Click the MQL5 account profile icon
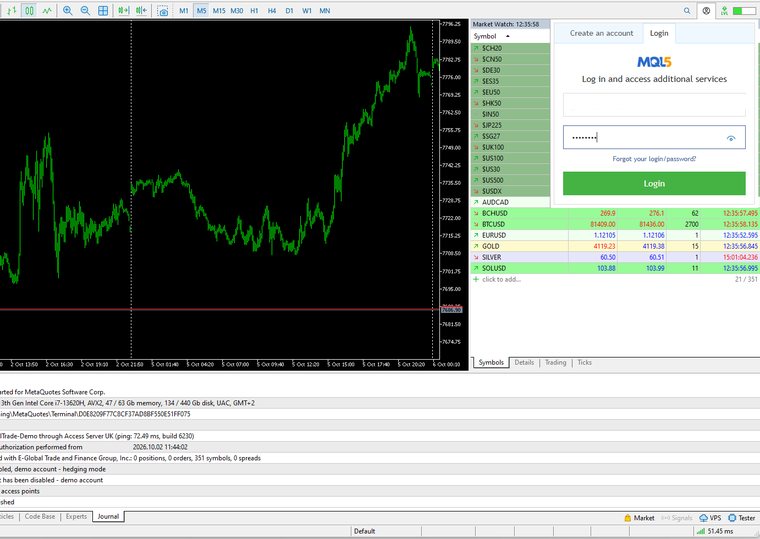This screenshot has height=539, width=760. click(x=706, y=10)
